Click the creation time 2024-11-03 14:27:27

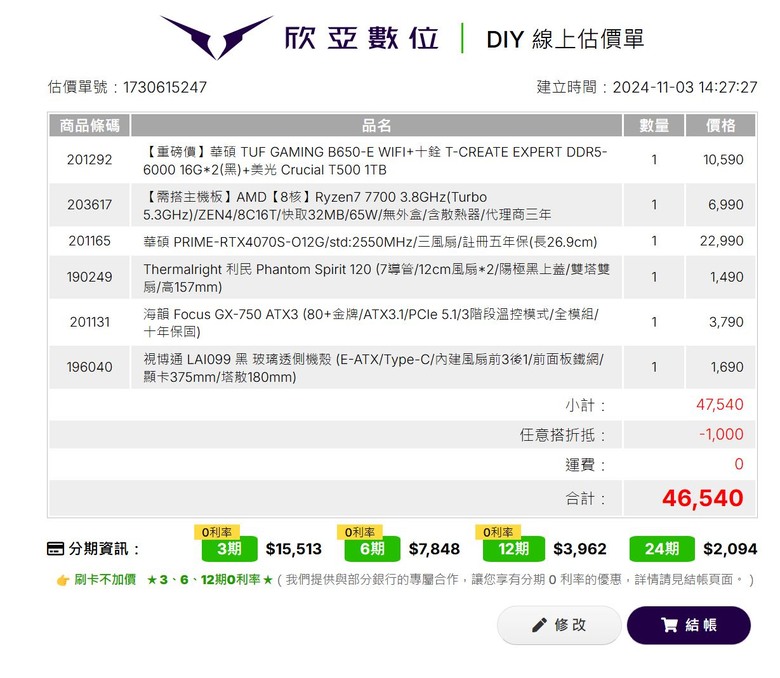tap(685, 88)
